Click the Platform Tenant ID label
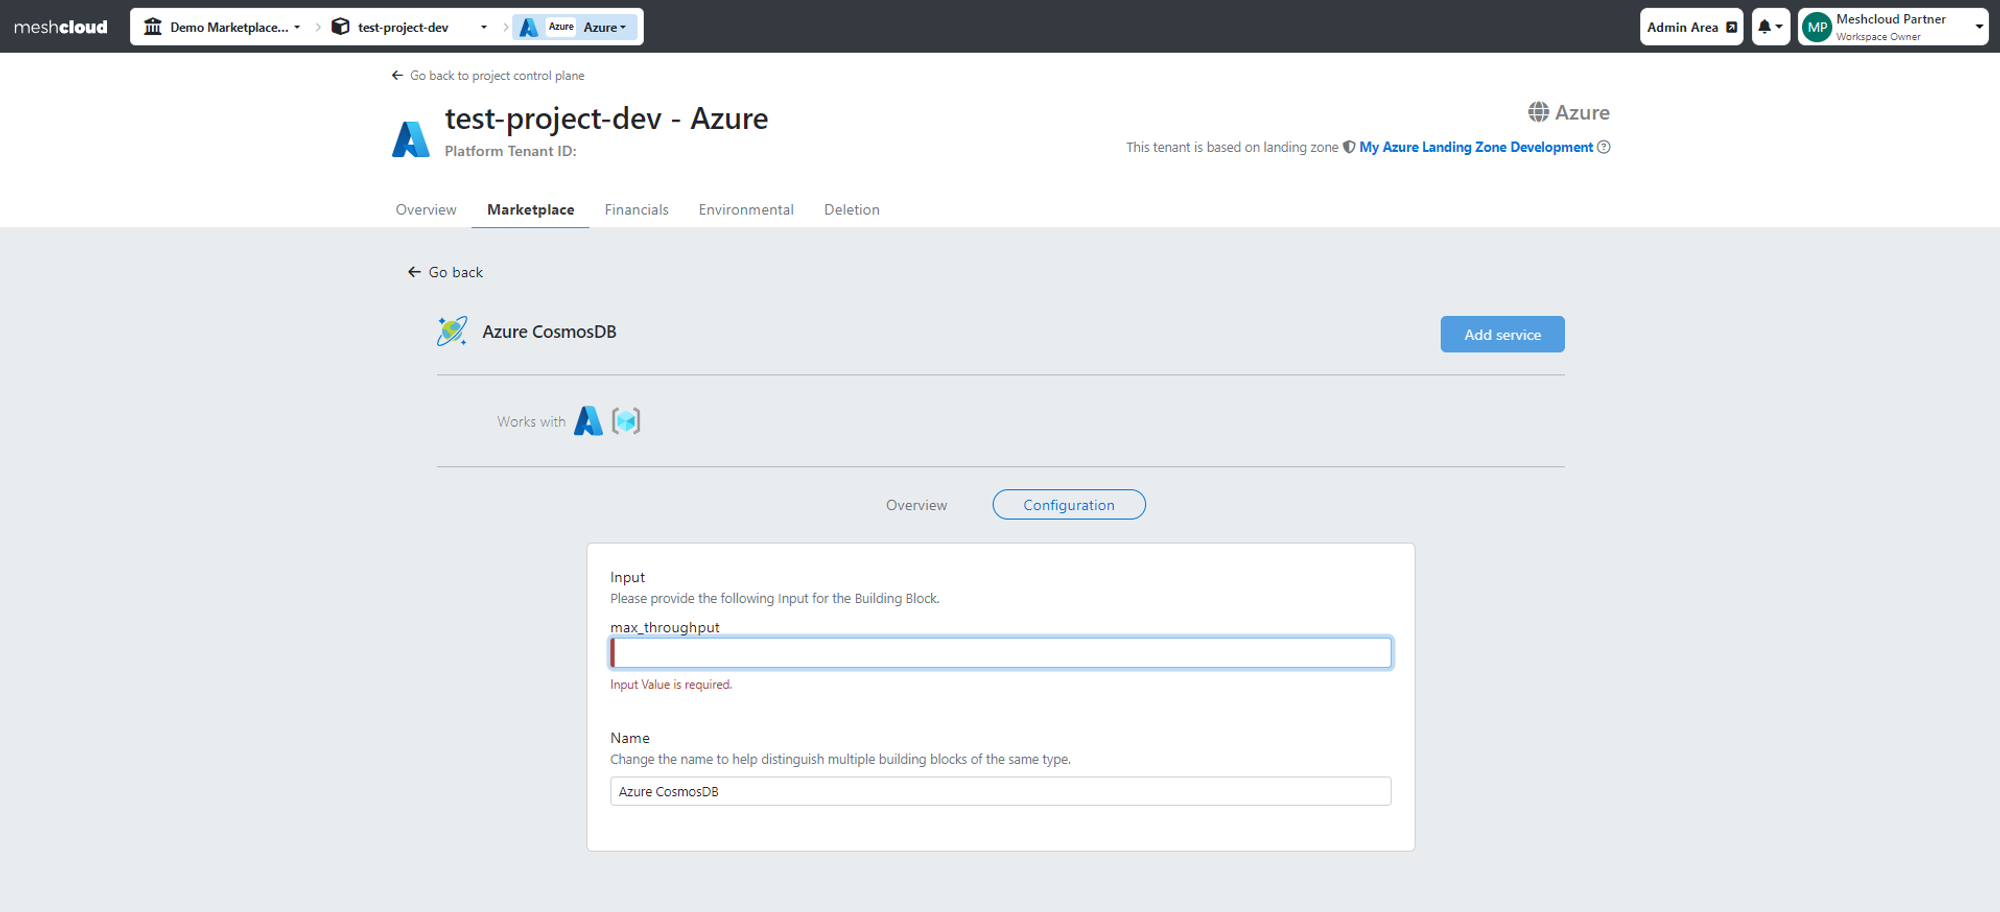The height and width of the screenshot is (912, 2000). (510, 151)
